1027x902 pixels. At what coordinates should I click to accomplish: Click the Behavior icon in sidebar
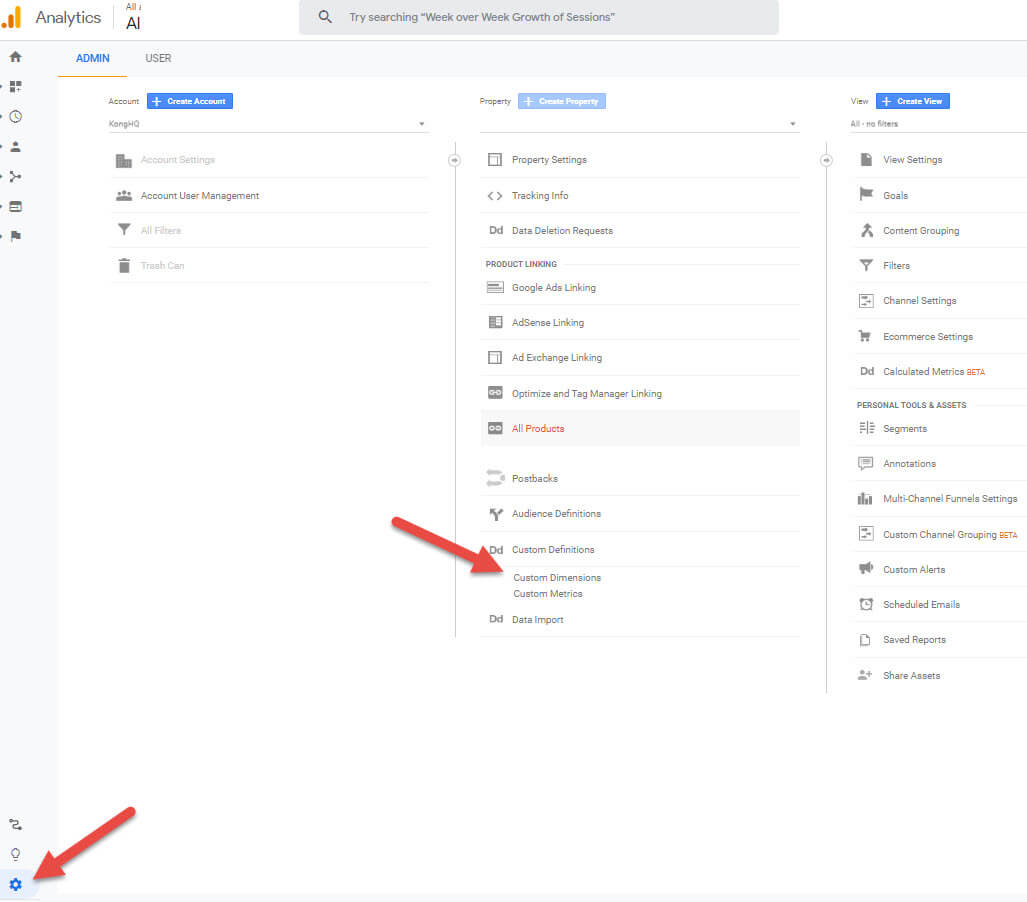click(15, 207)
